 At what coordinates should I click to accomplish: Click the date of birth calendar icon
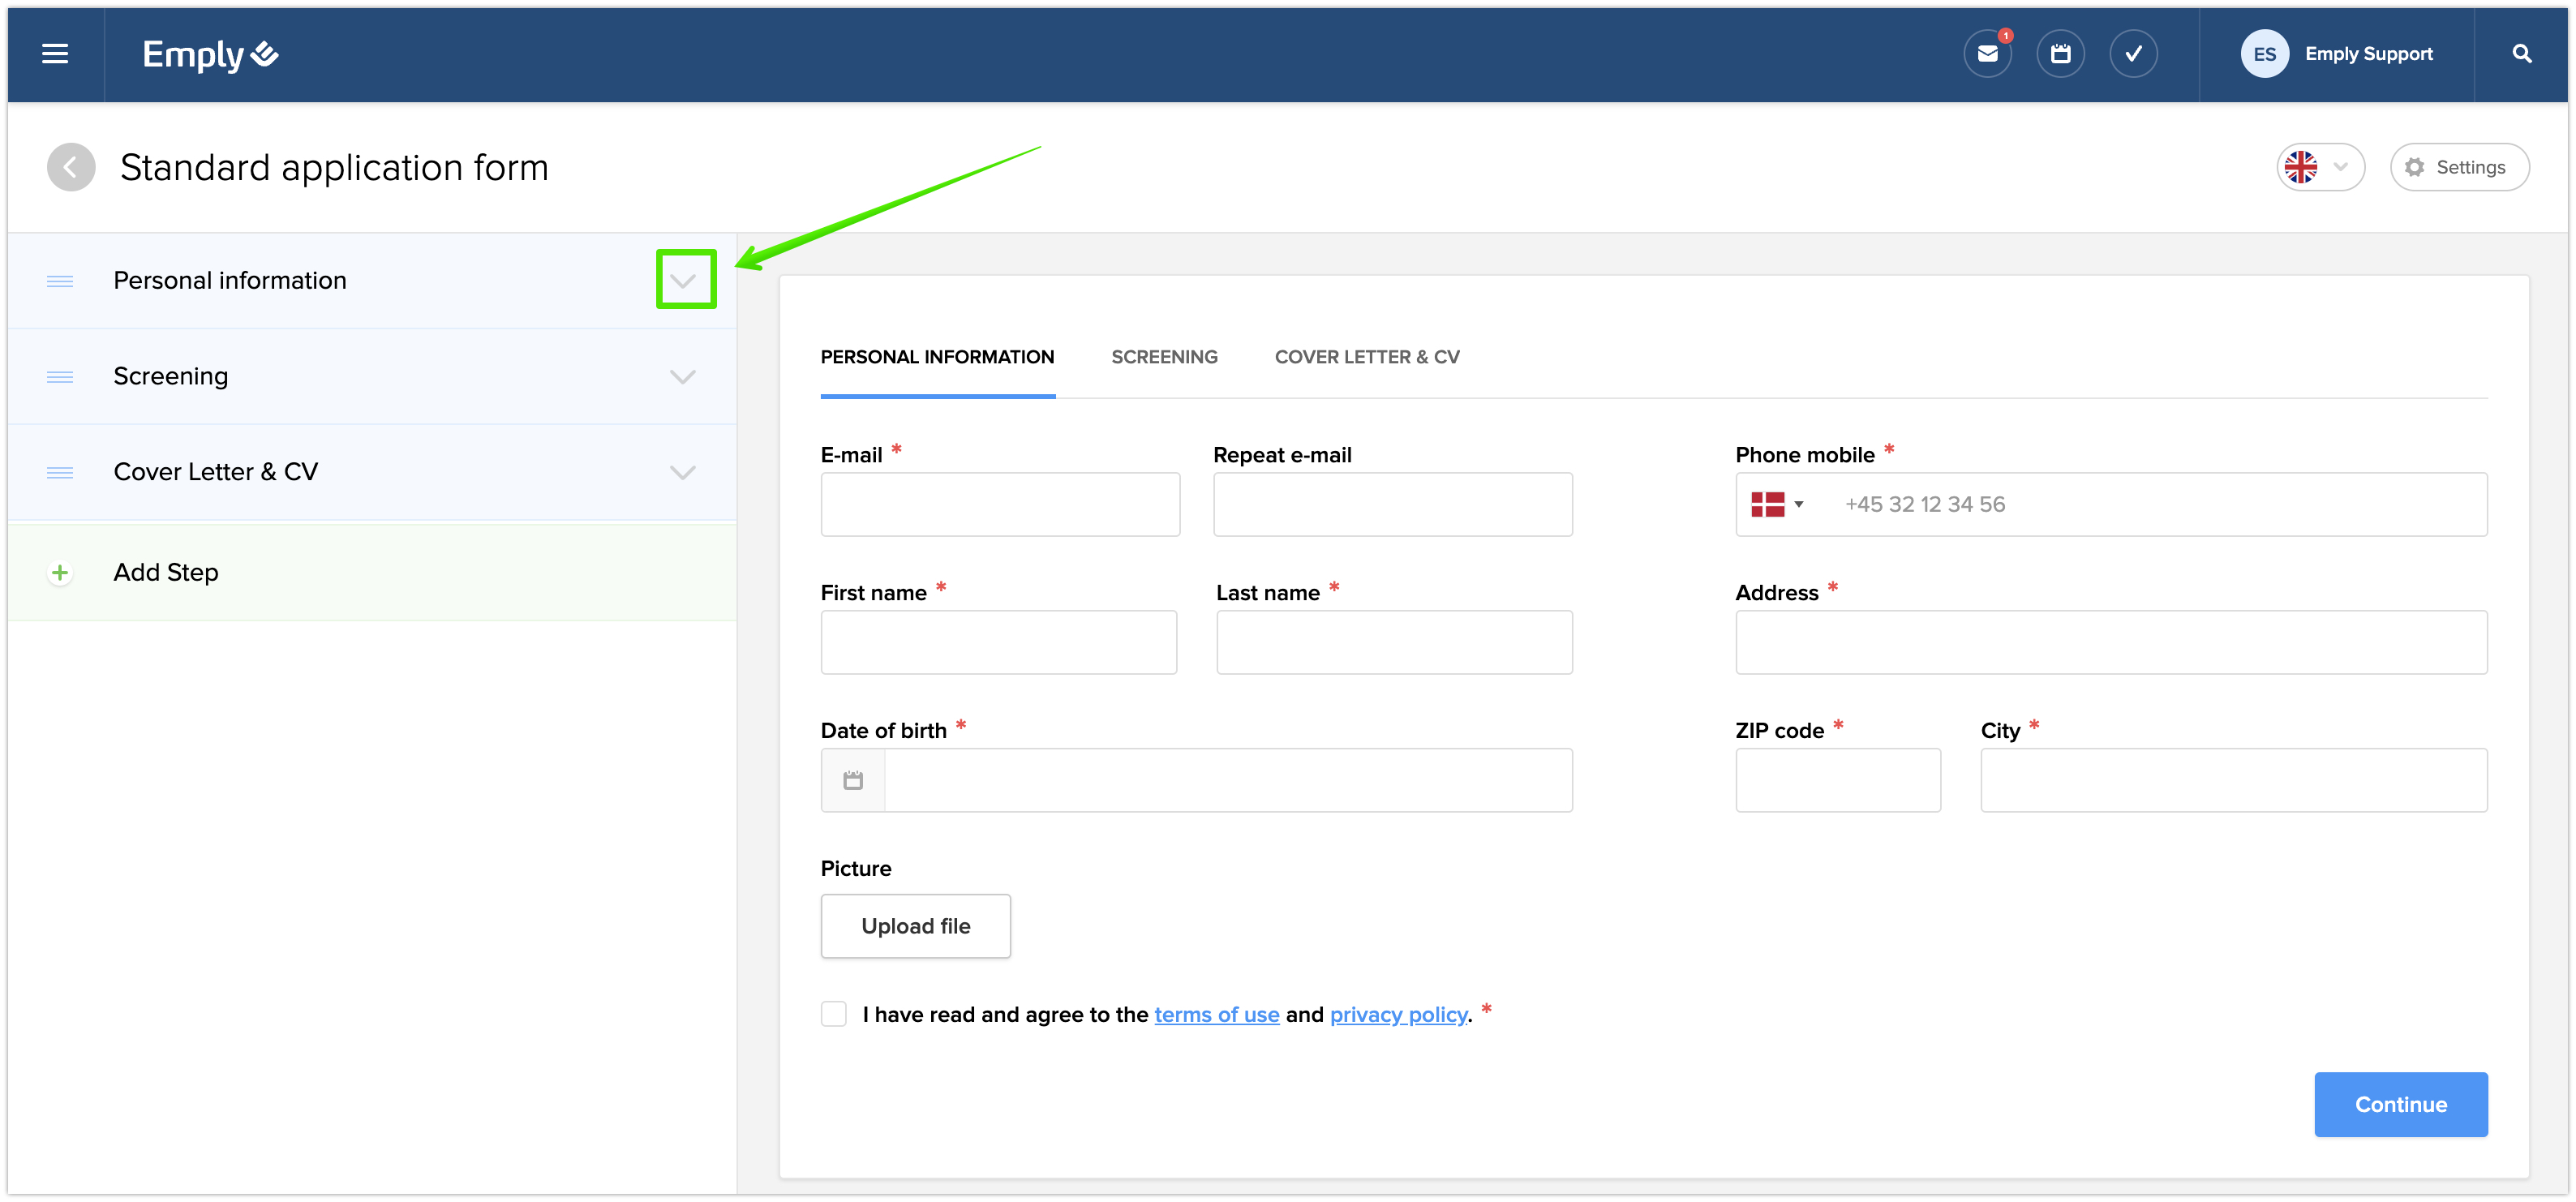point(853,780)
